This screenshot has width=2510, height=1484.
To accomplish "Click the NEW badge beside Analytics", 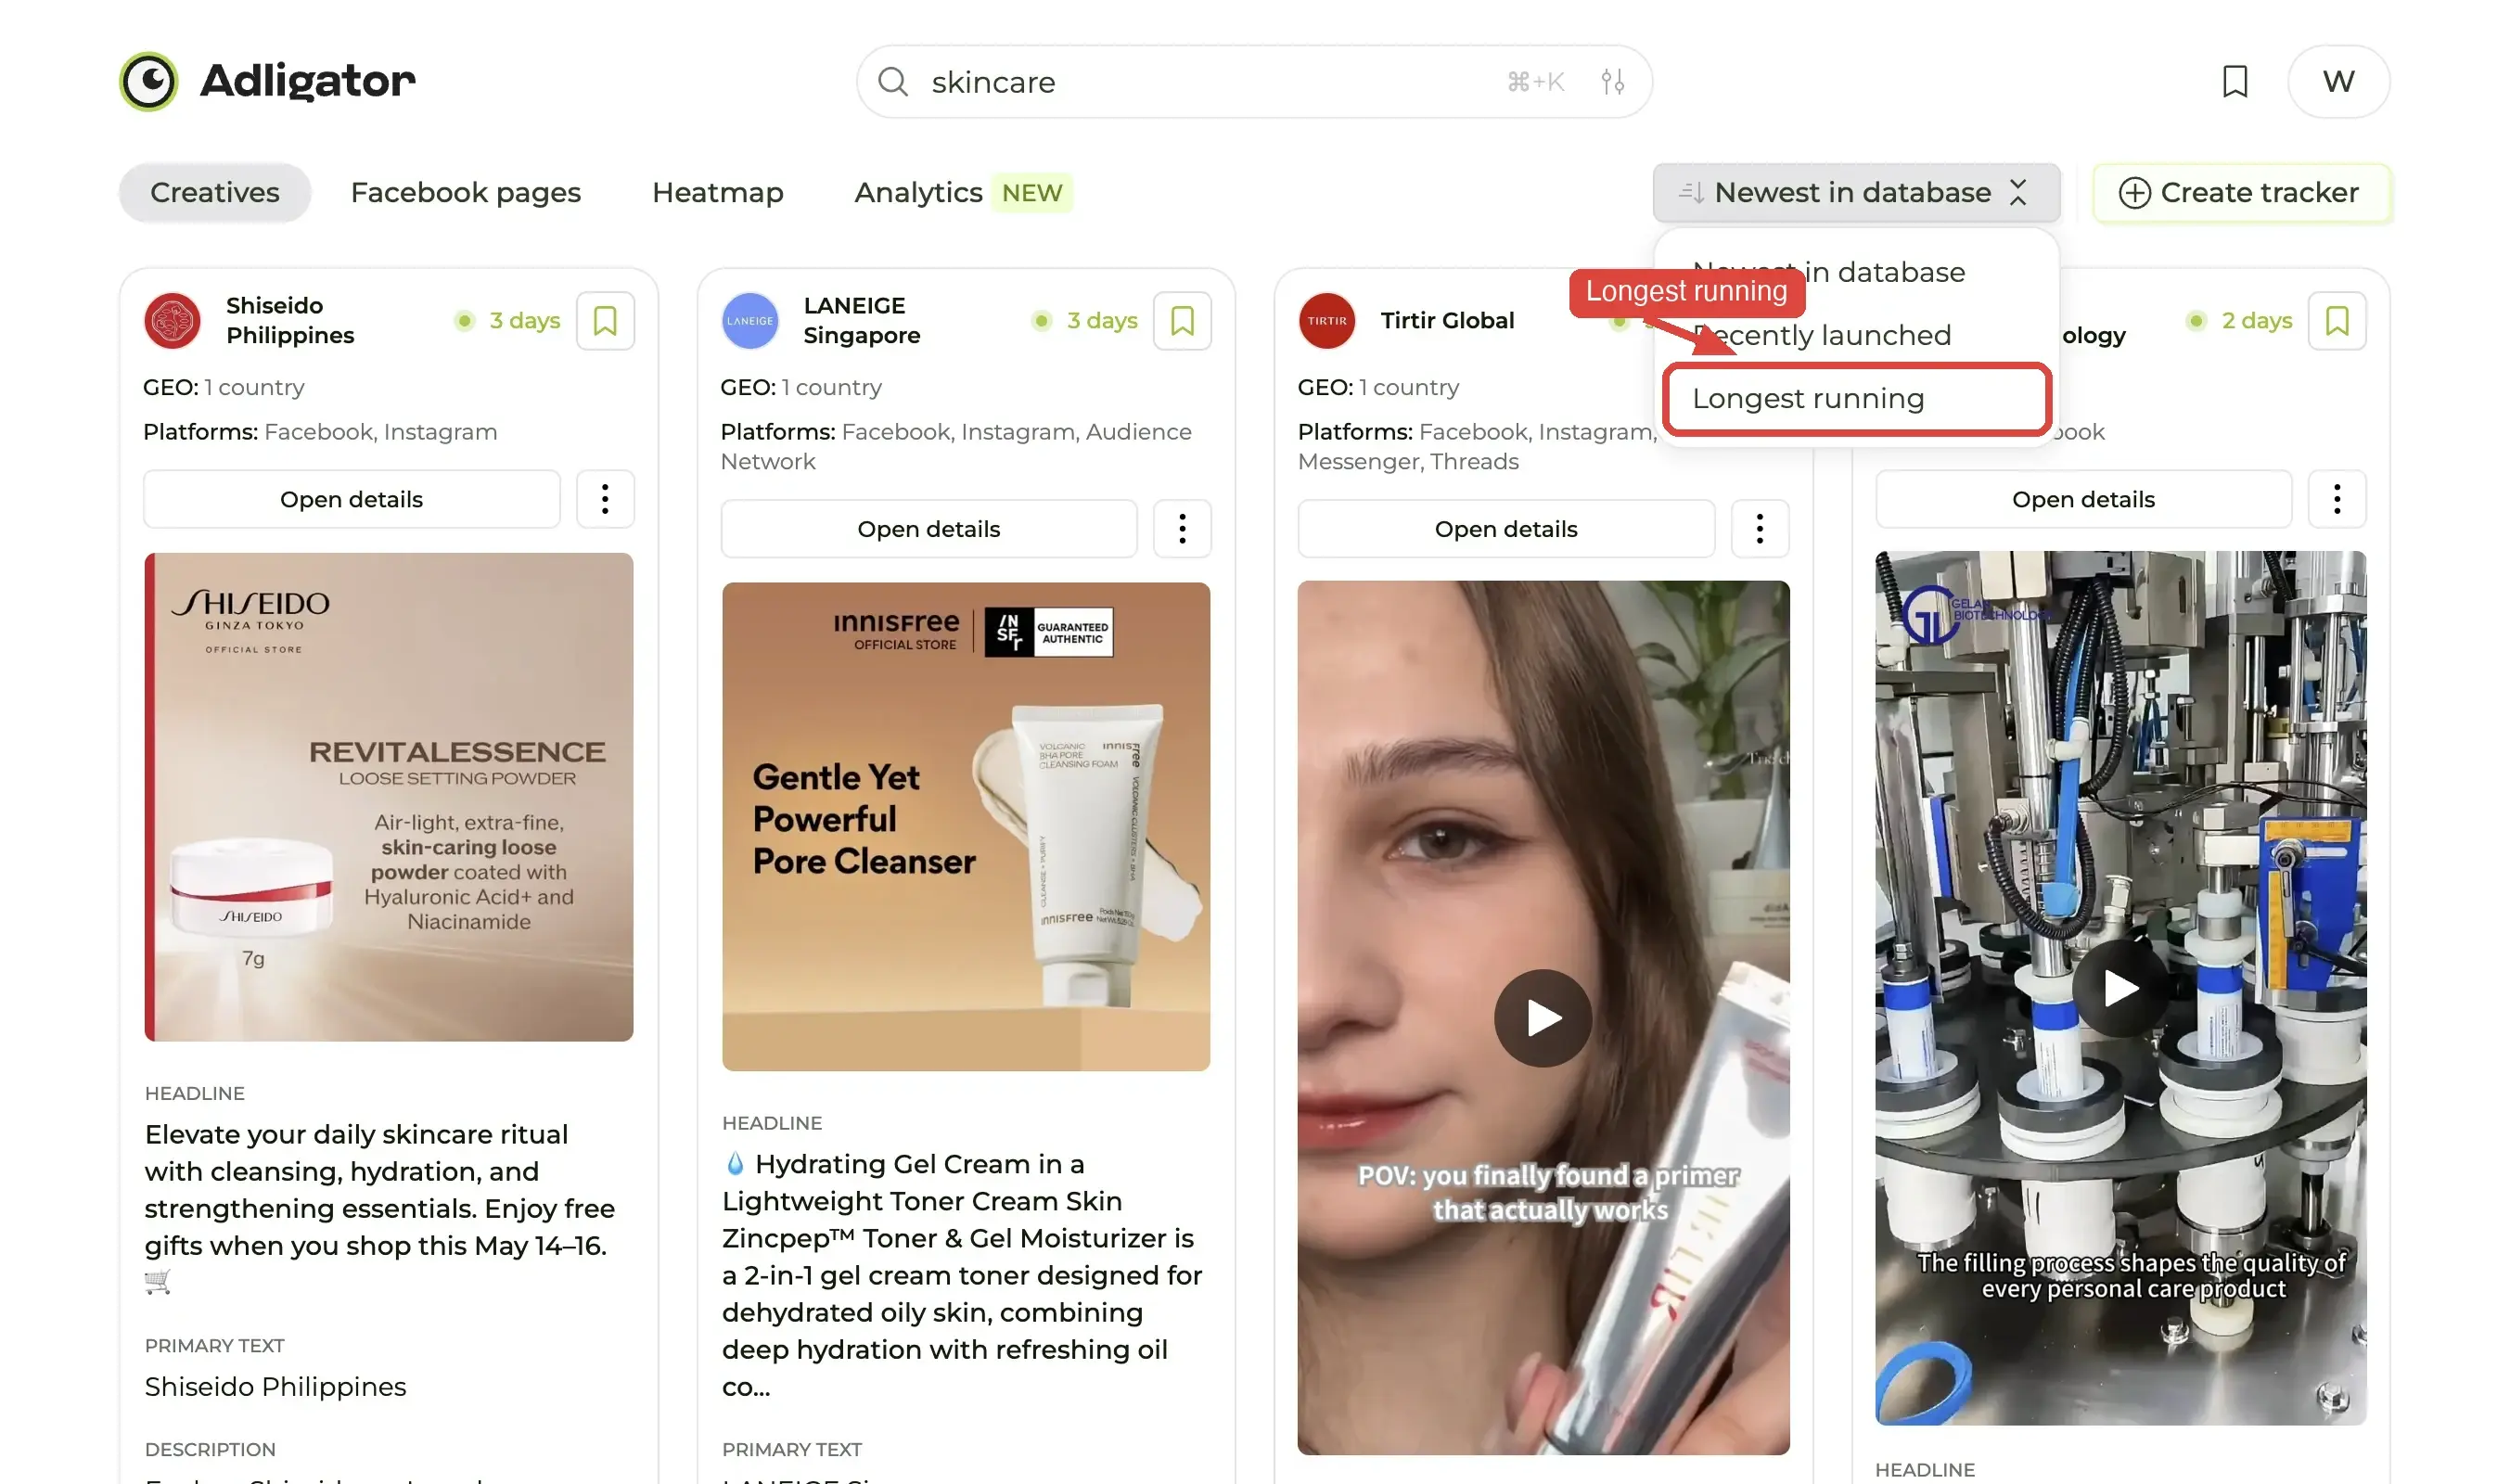I will [x=1032, y=193].
